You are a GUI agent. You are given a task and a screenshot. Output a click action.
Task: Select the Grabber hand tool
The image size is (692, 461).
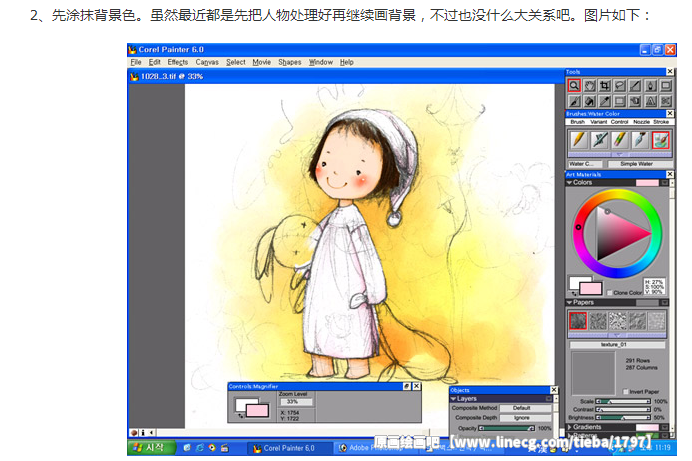click(x=589, y=86)
